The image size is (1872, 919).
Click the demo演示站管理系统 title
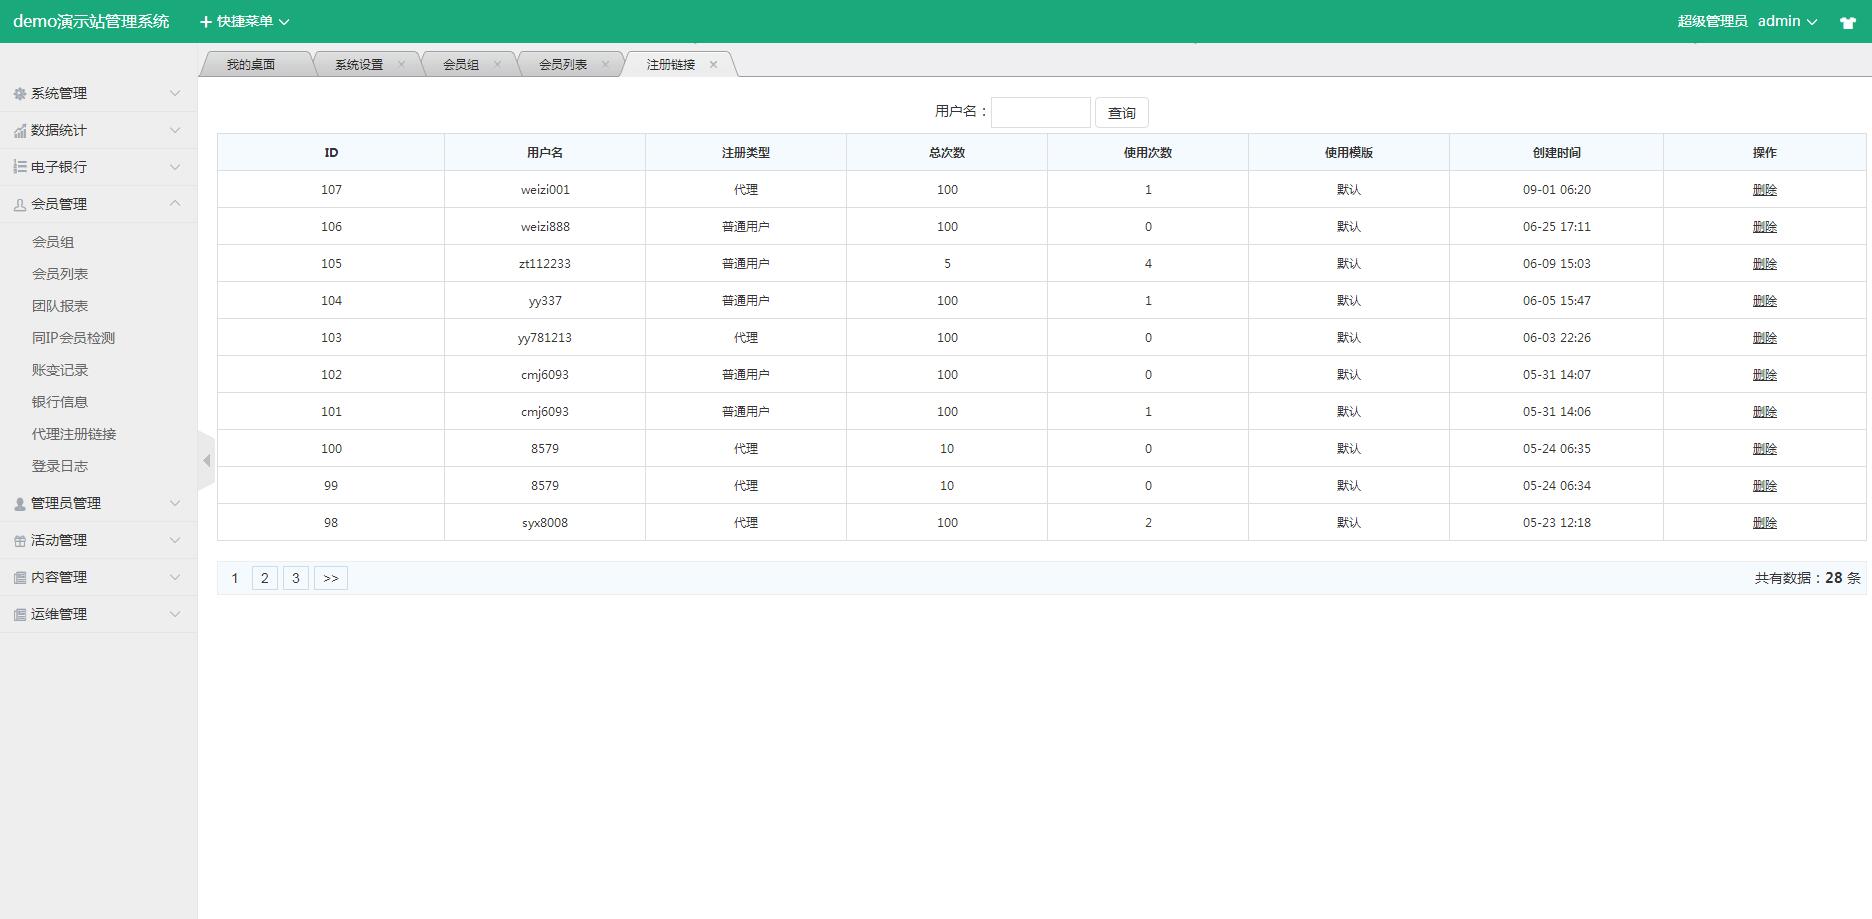tap(91, 21)
